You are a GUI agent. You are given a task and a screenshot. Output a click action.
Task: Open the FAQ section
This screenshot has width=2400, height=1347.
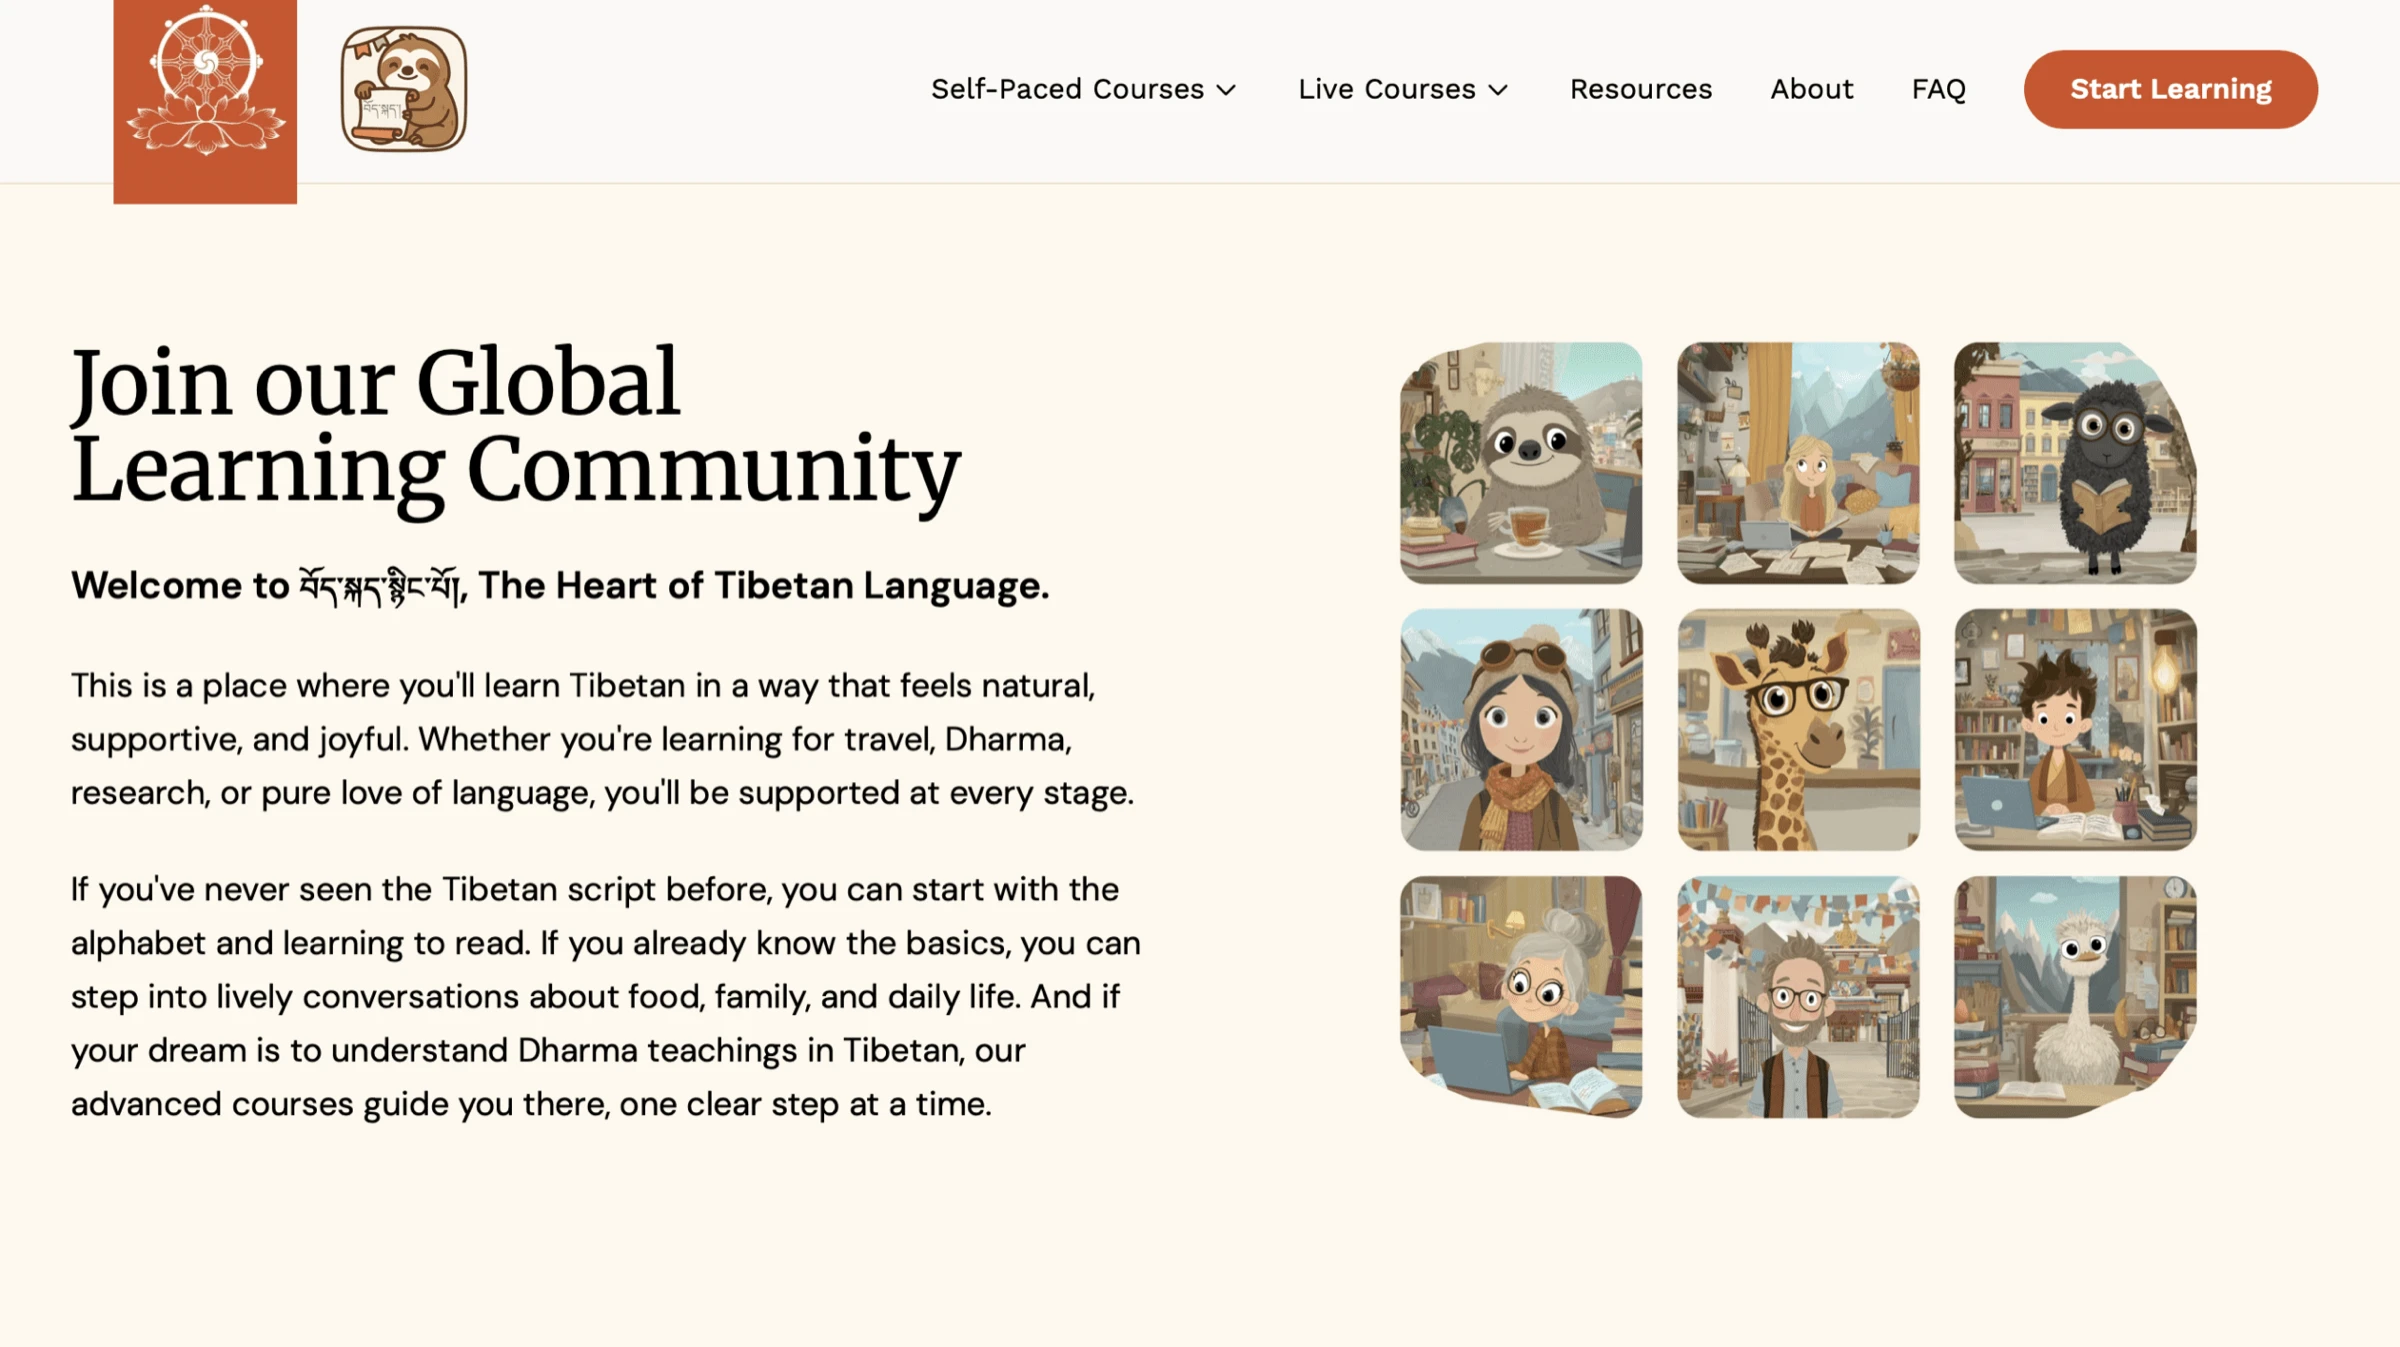1938,89
